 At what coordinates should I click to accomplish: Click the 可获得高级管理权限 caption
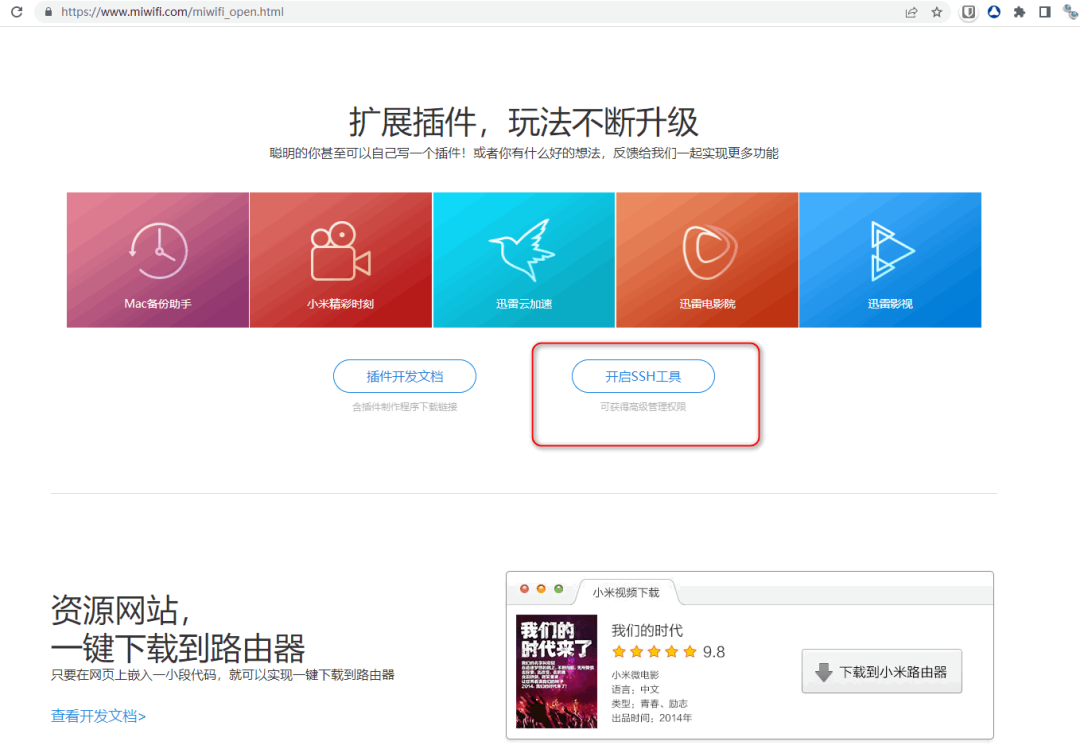tap(643, 406)
